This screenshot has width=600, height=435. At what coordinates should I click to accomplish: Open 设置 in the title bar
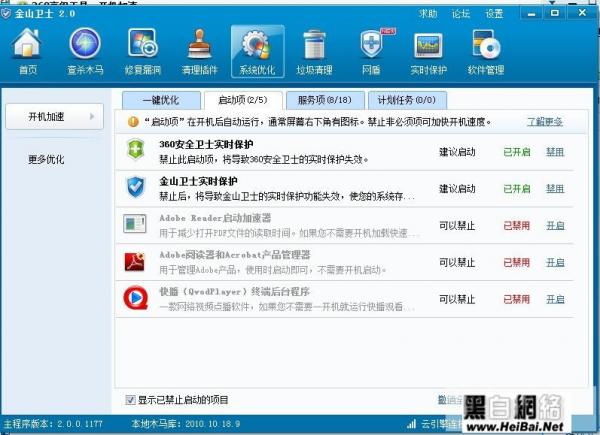494,13
